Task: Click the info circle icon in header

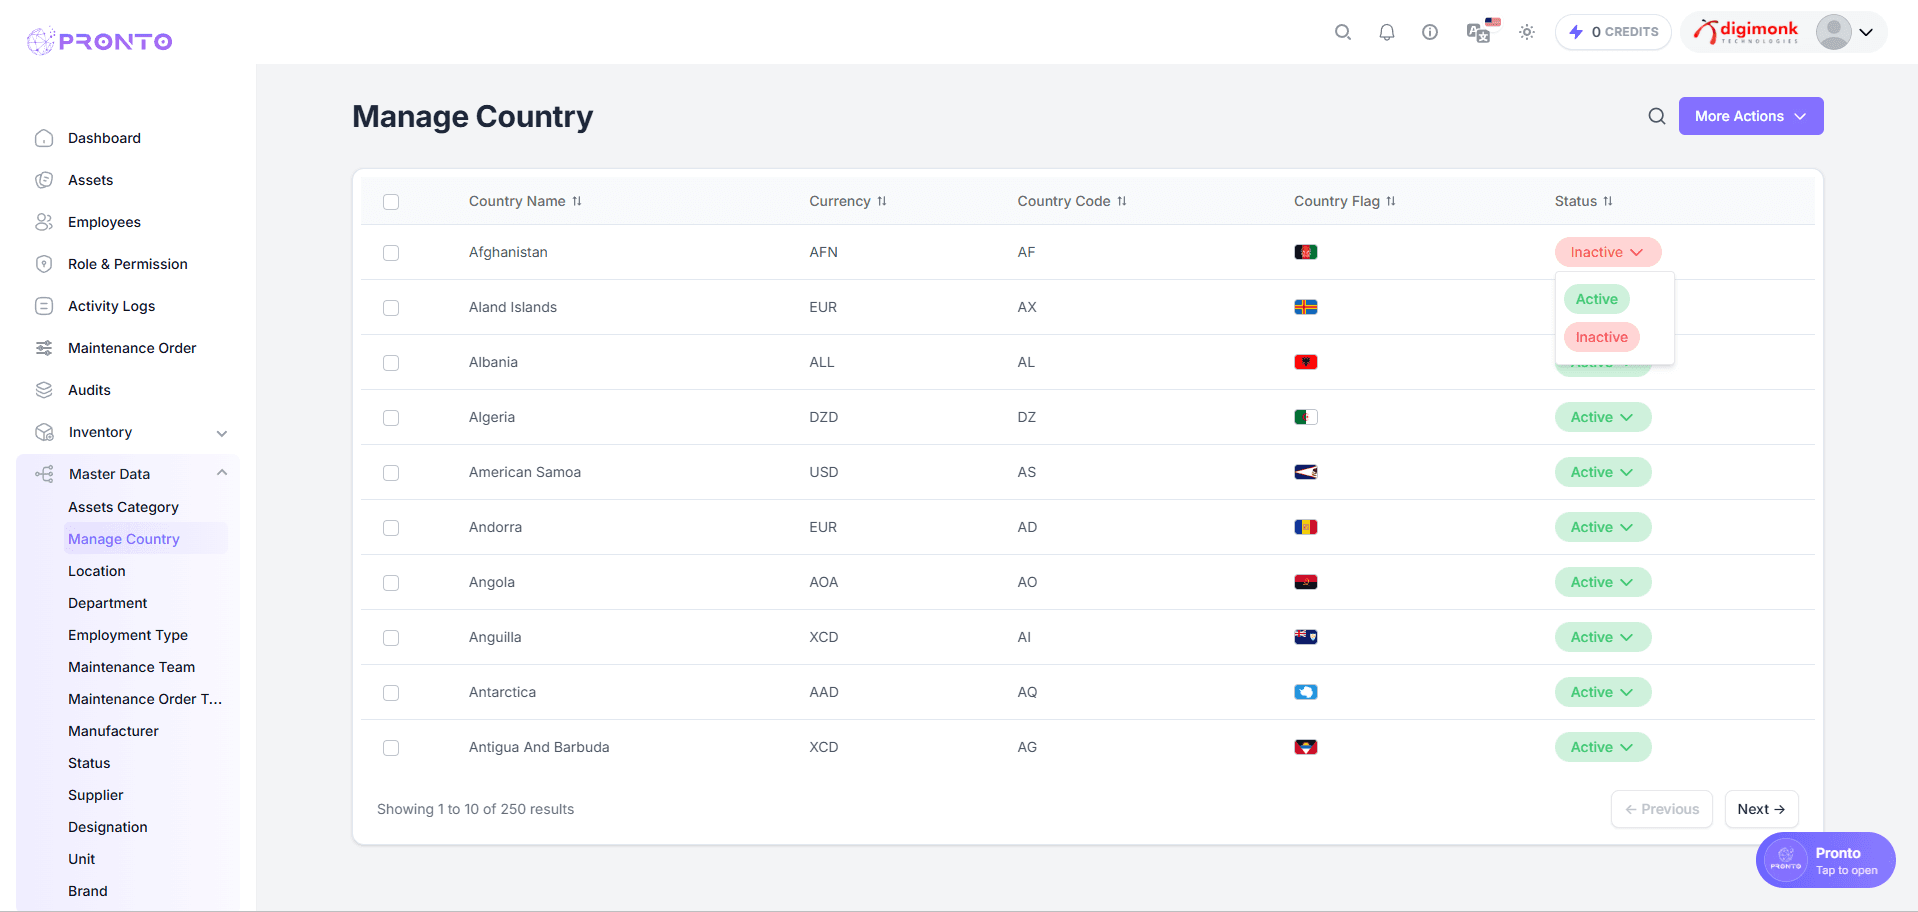Action: point(1430,32)
